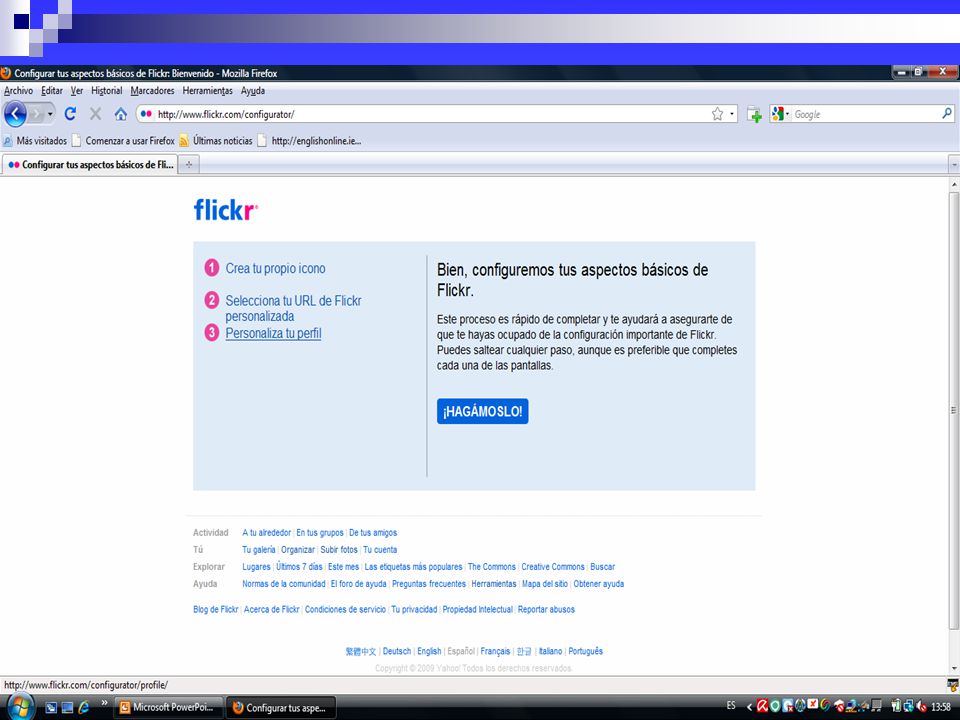Click Selecciona tu URL de Flickr personalizada
This screenshot has height=720, width=960.
[x=293, y=308]
